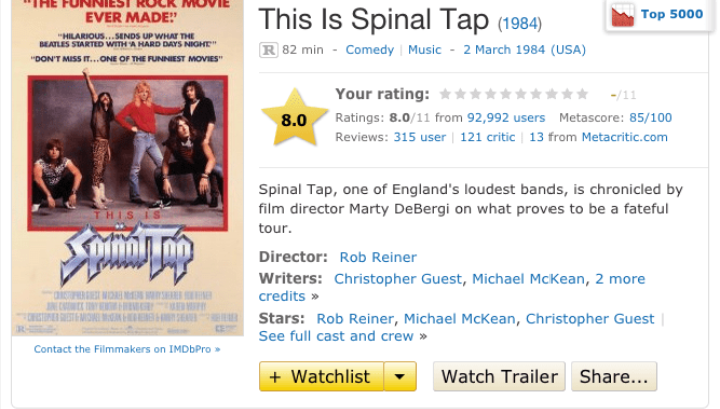The image size is (720, 409).
Task: Rate the movie with the first star
Action: point(446,94)
